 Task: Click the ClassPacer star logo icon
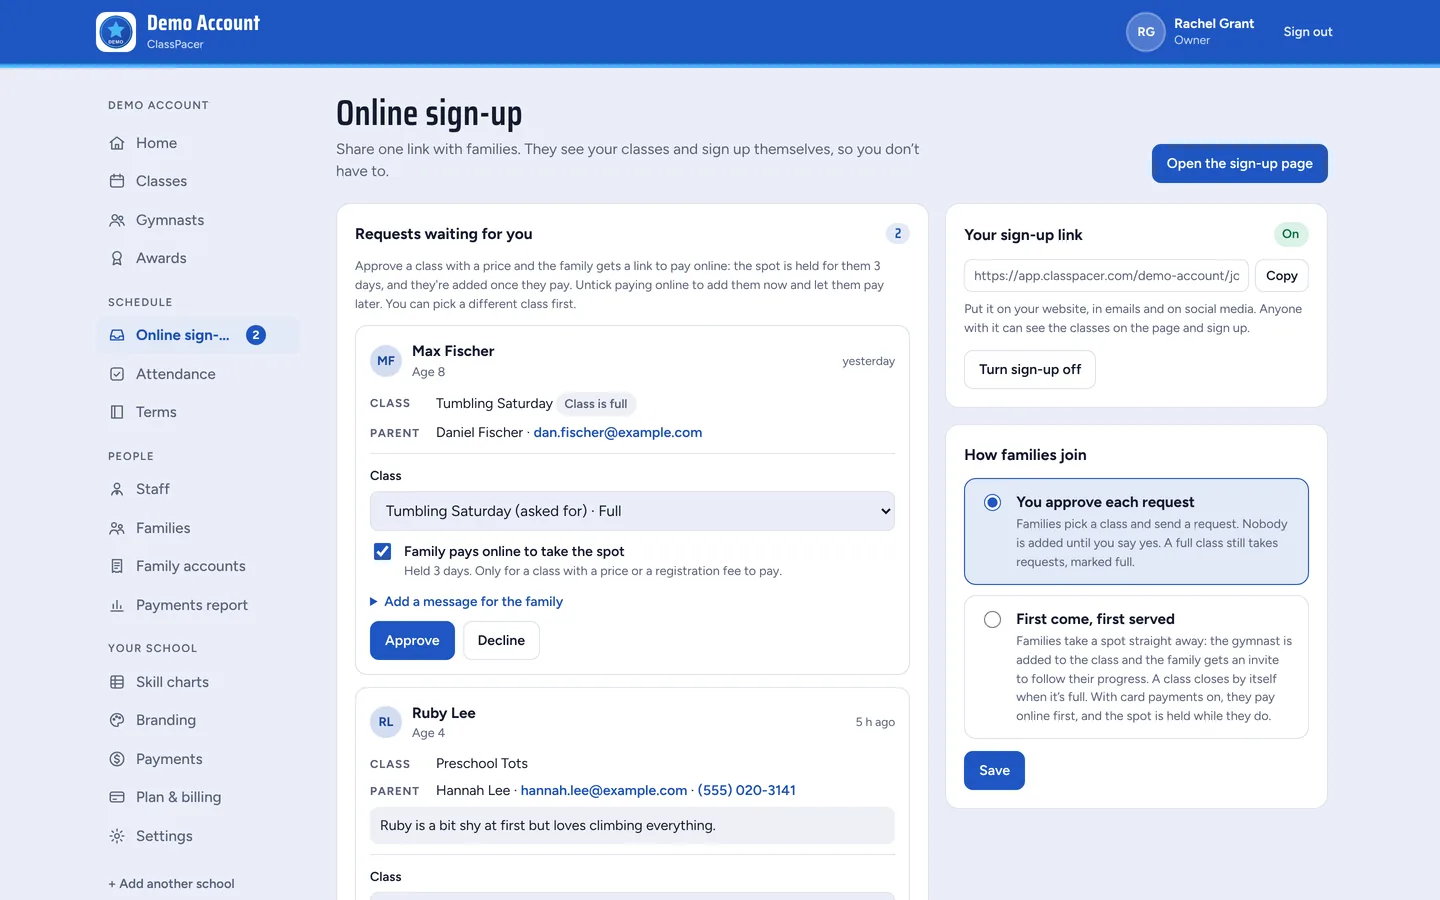(116, 32)
